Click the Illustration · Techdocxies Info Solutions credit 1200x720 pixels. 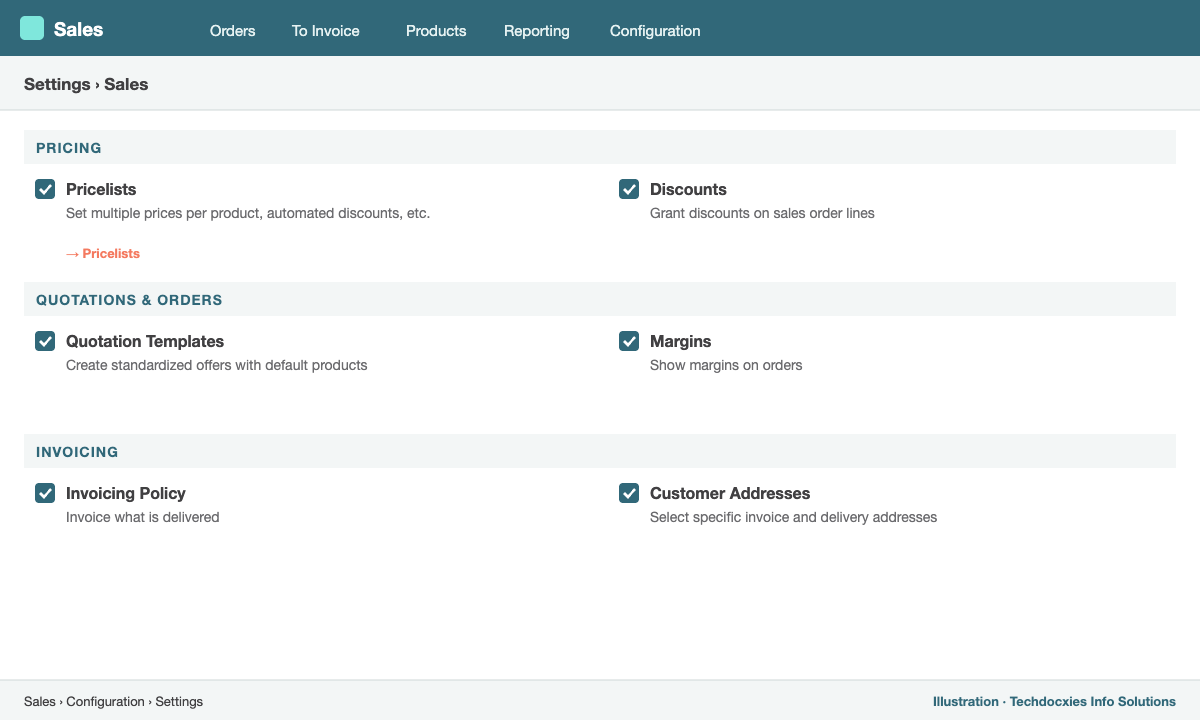tap(1054, 702)
